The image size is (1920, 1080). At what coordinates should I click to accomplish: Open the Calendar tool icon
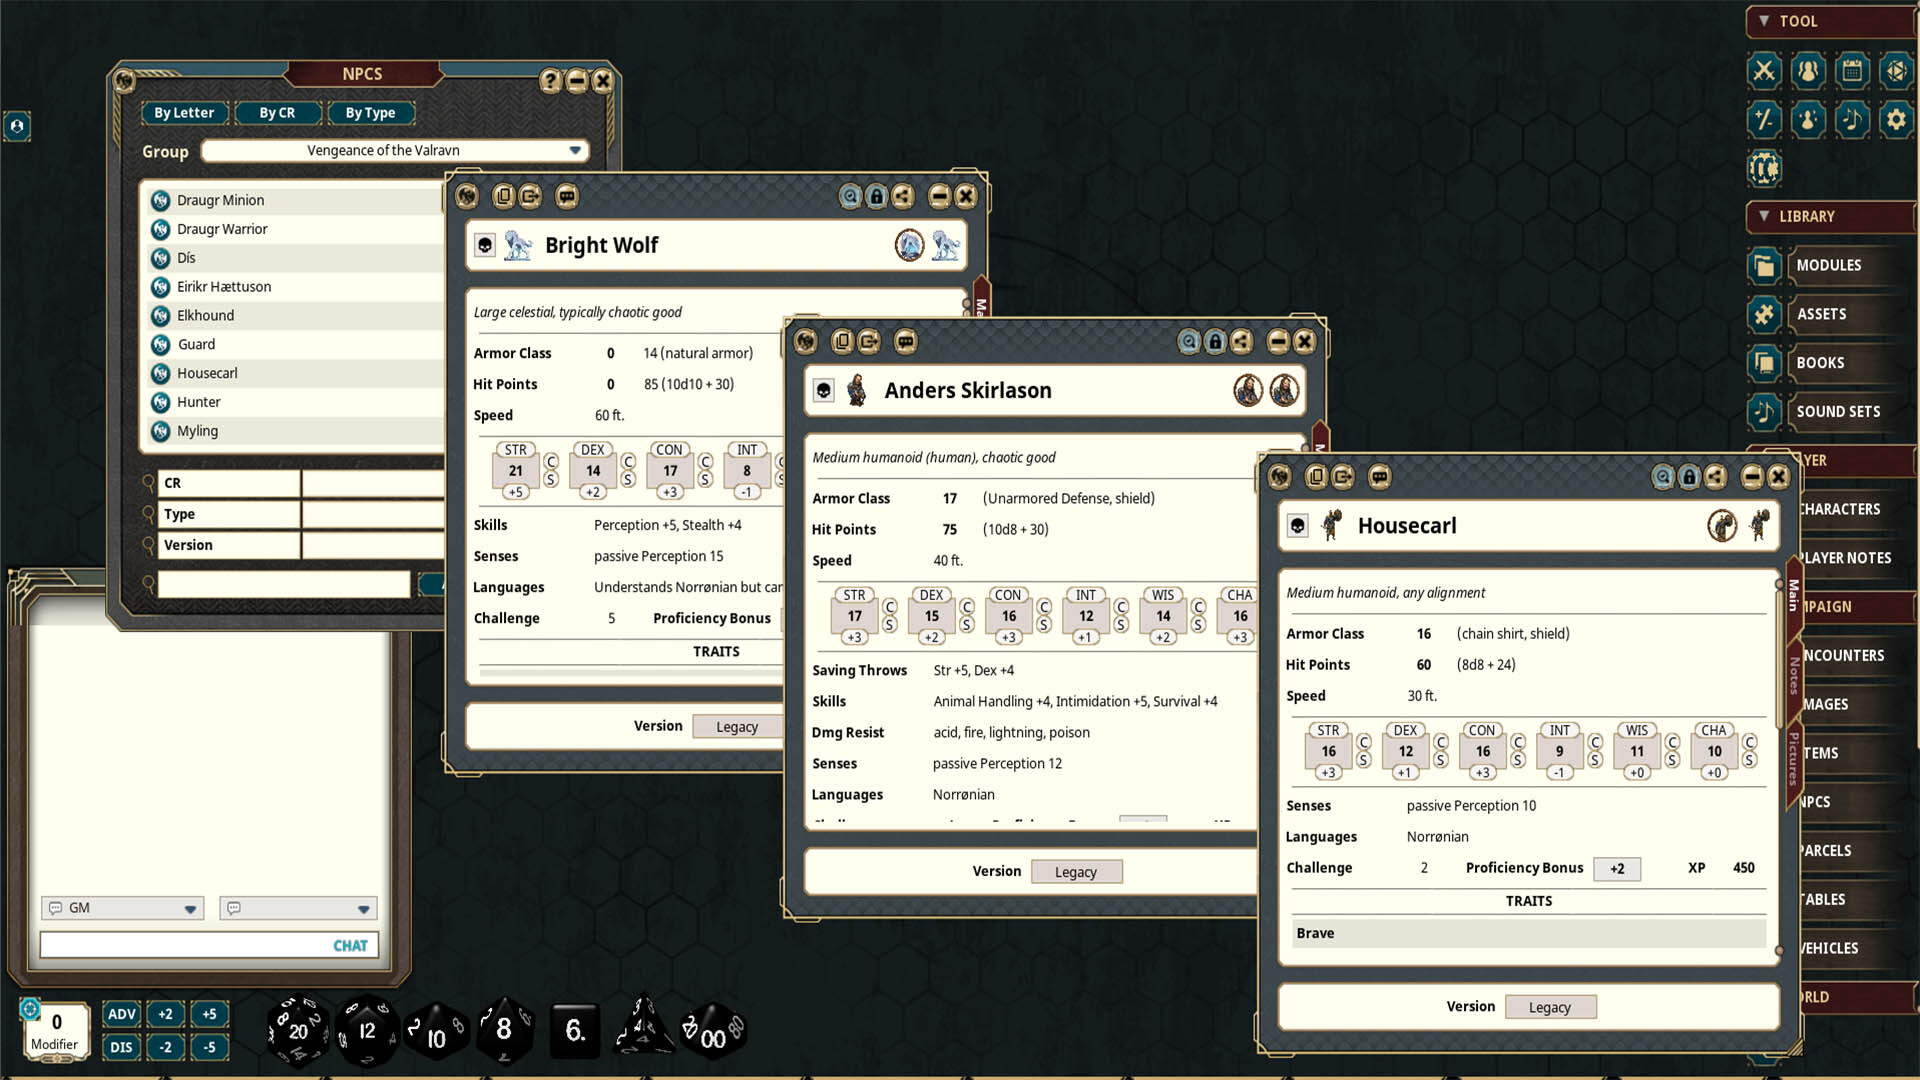click(1852, 71)
